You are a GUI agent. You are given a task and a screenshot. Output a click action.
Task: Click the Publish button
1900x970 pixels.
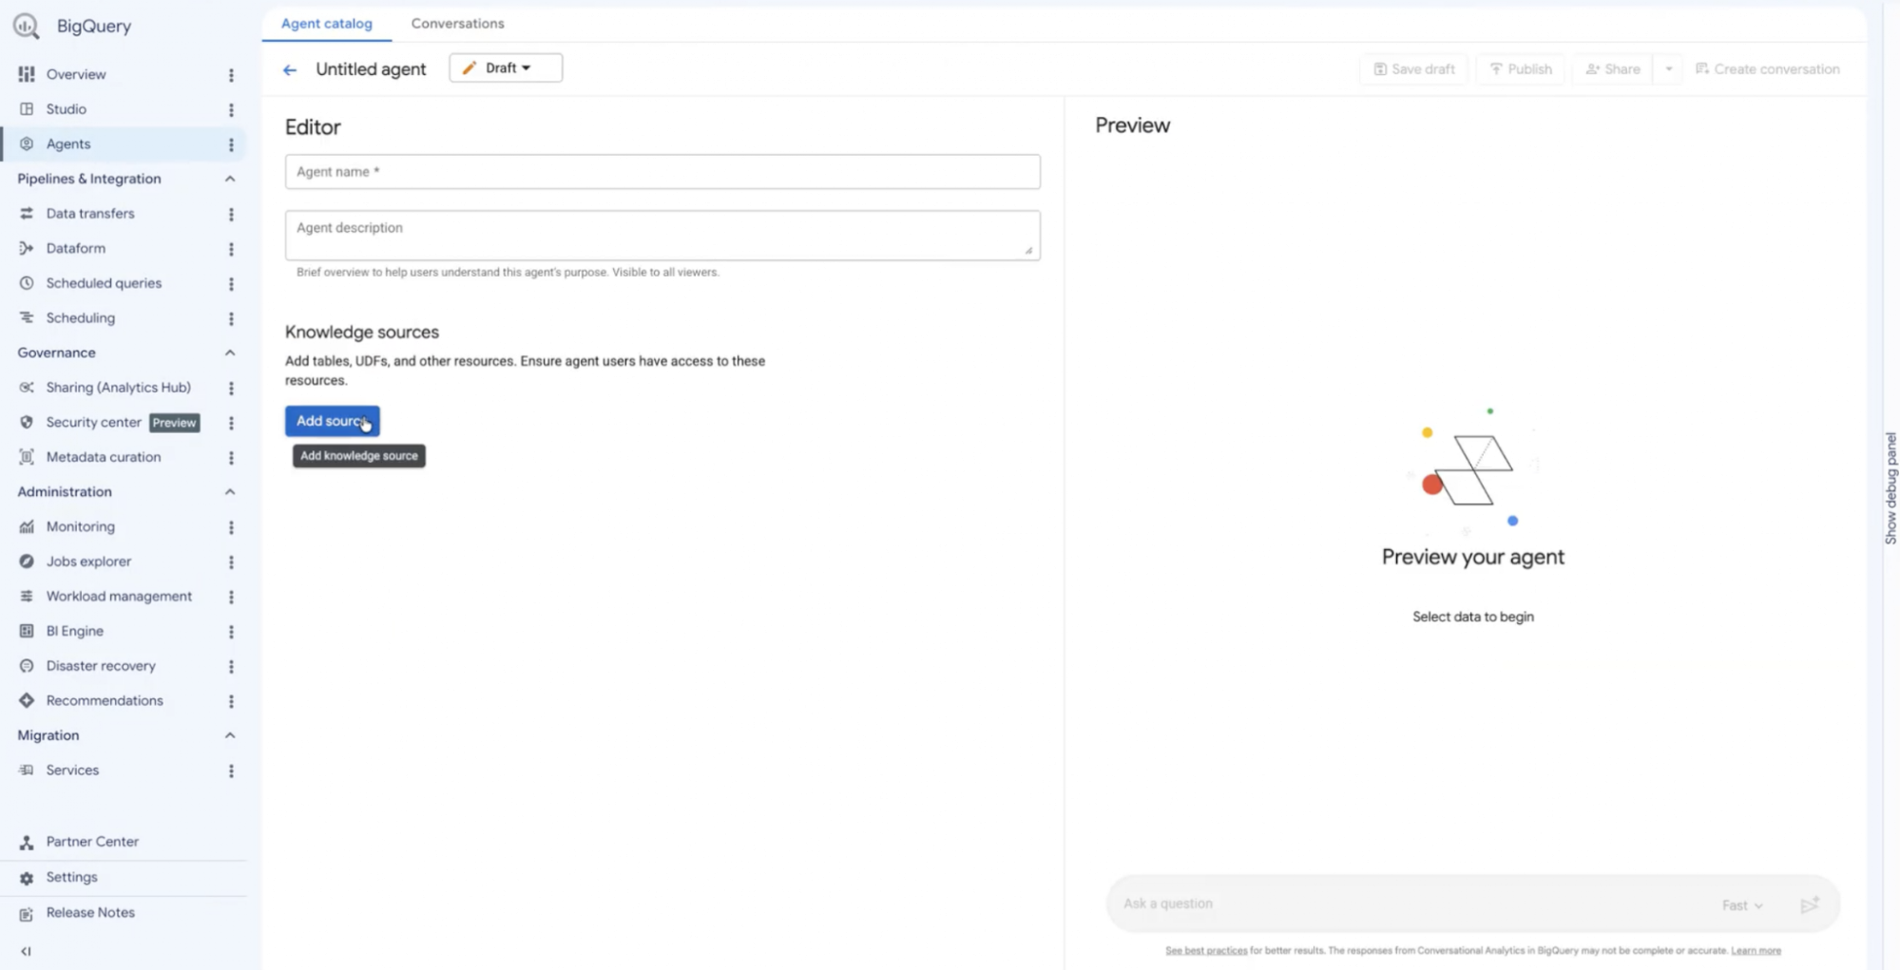click(x=1520, y=69)
